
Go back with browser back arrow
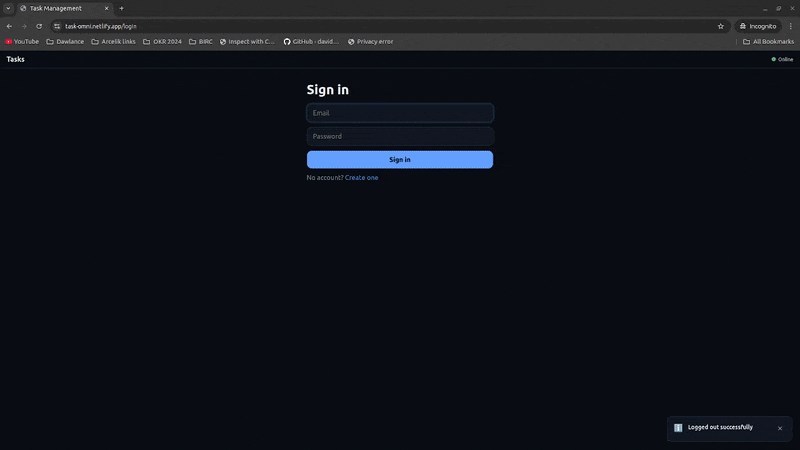9,26
